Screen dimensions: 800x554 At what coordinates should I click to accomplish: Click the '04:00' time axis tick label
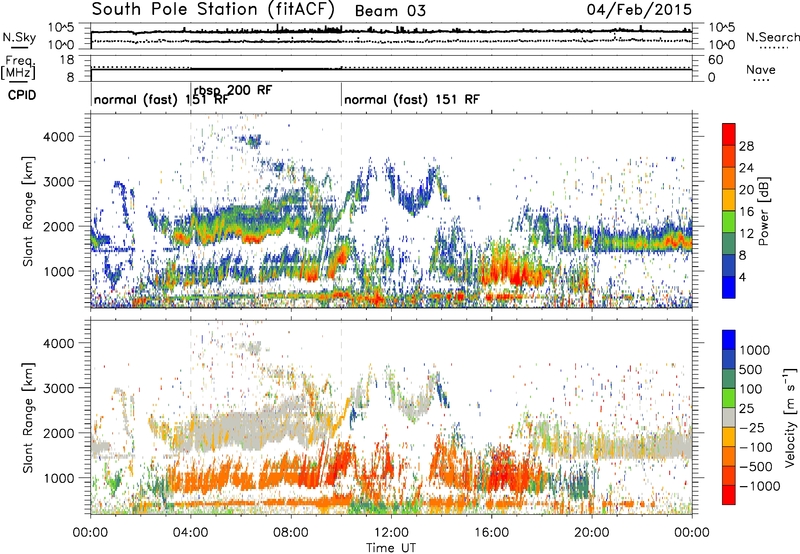[191, 533]
